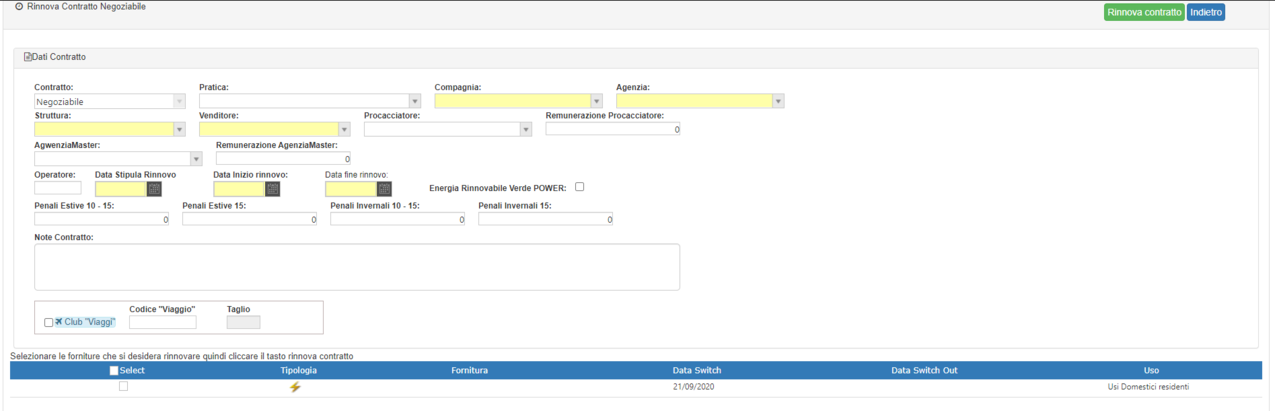1275x411 pixels.
Task: Click the airplane icon beside Club Viaggi
Action: pos(59,322)
